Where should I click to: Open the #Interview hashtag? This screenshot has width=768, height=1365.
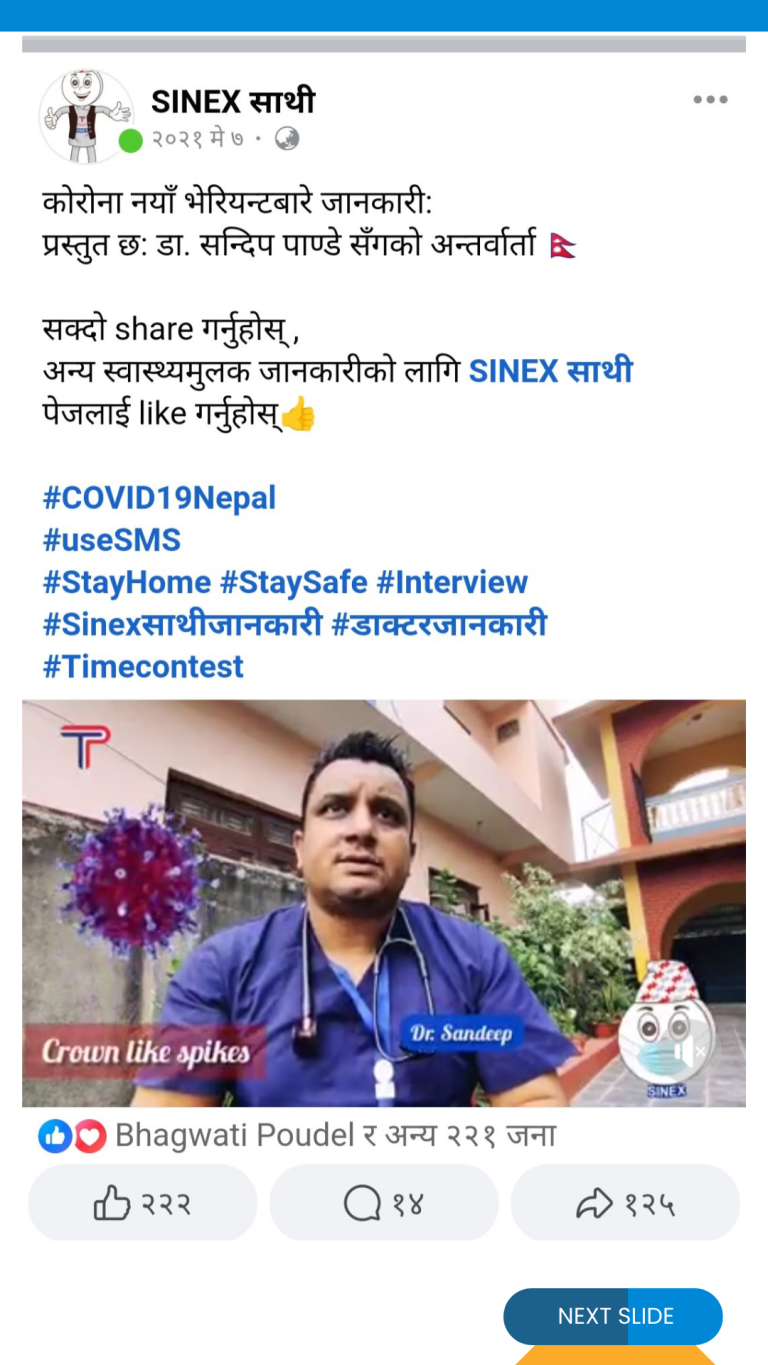pos(452,582)
